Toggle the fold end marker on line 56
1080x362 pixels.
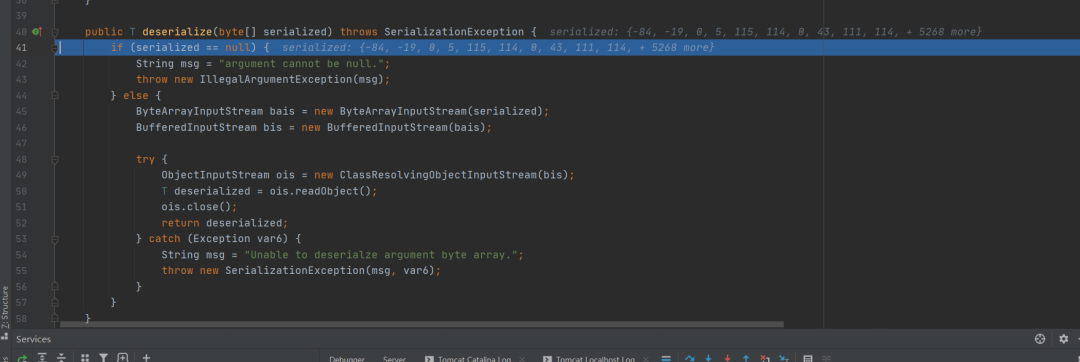tap(55, 286)
